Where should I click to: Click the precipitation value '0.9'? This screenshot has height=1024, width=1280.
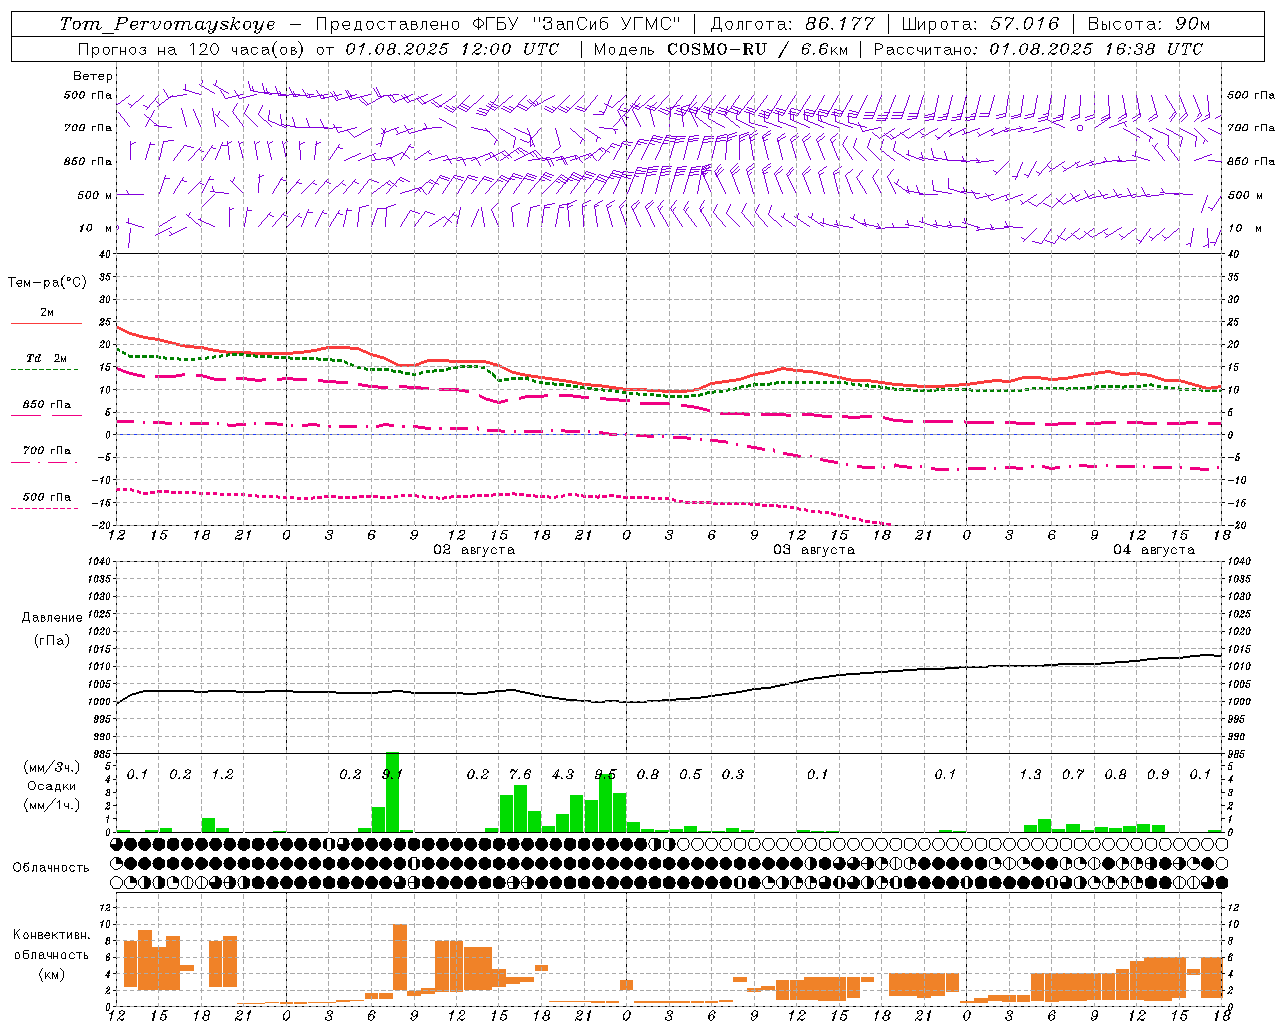click(x=1158, y=774)
